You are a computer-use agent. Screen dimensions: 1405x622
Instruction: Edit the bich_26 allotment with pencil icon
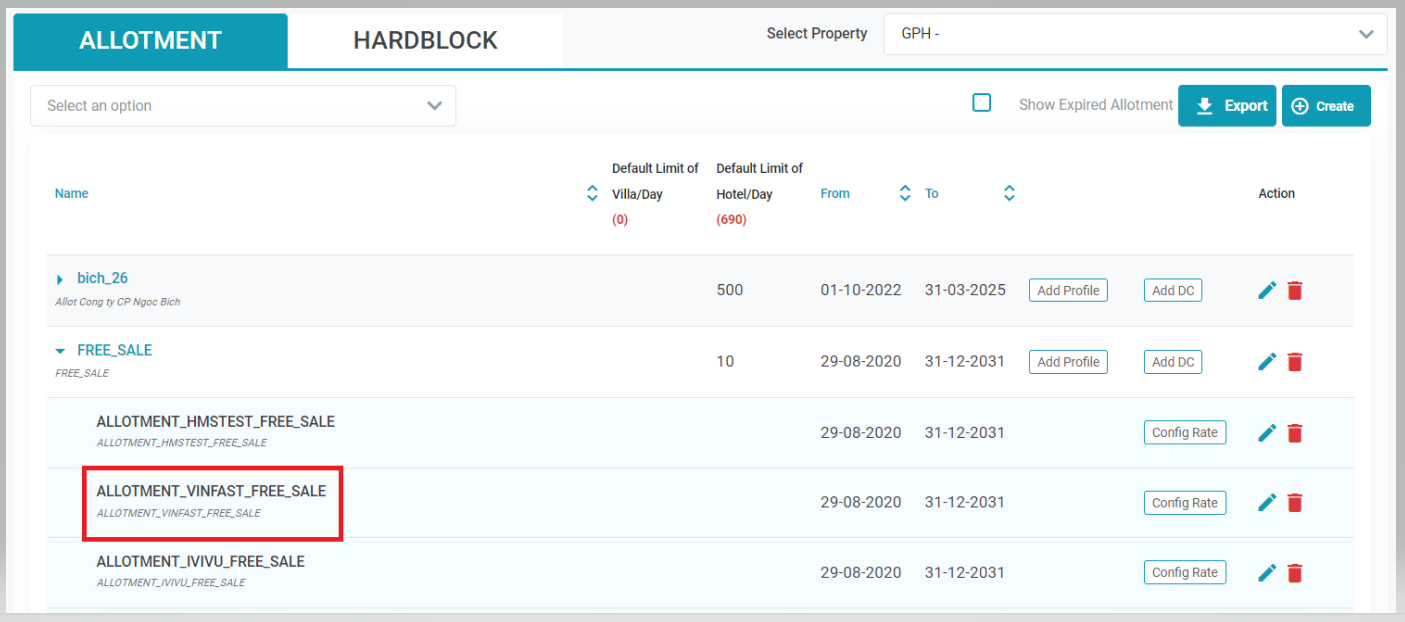coord(1267,291)
